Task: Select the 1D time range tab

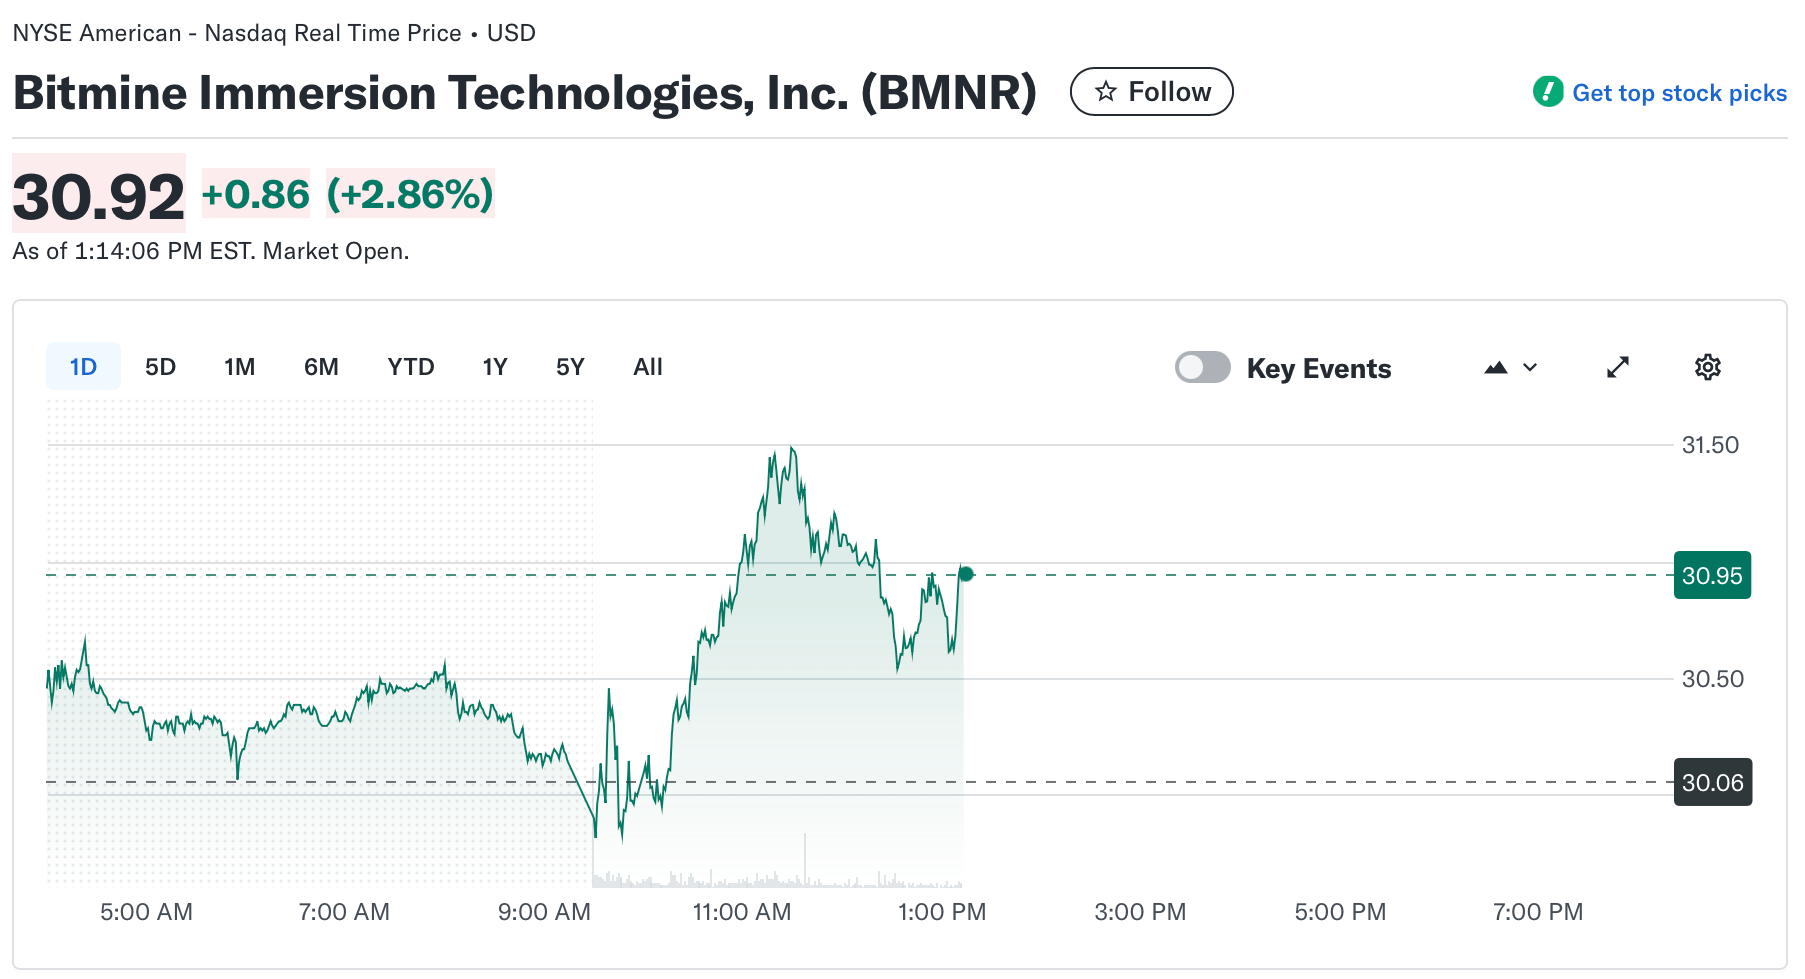Action: 83,367
